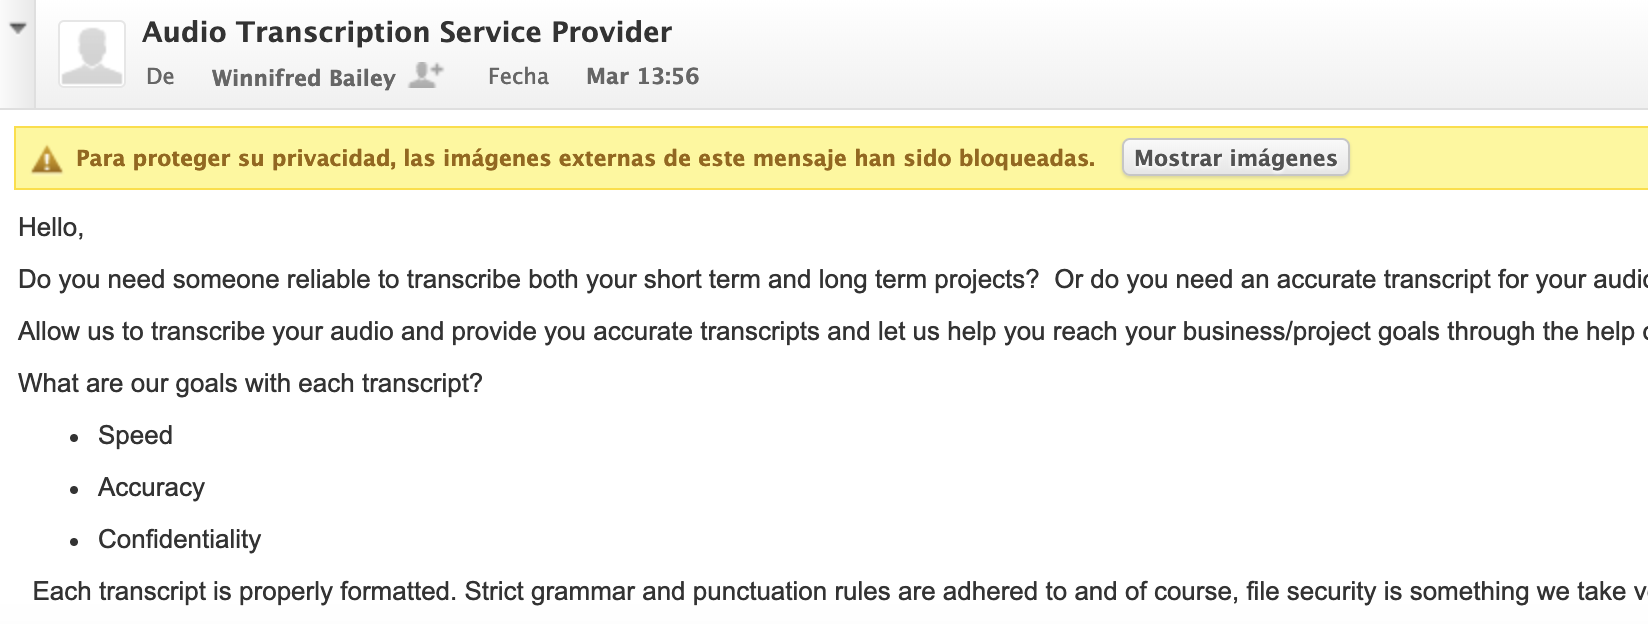
Task: Collapse the message header with the arrow
Action: (17, 29)
